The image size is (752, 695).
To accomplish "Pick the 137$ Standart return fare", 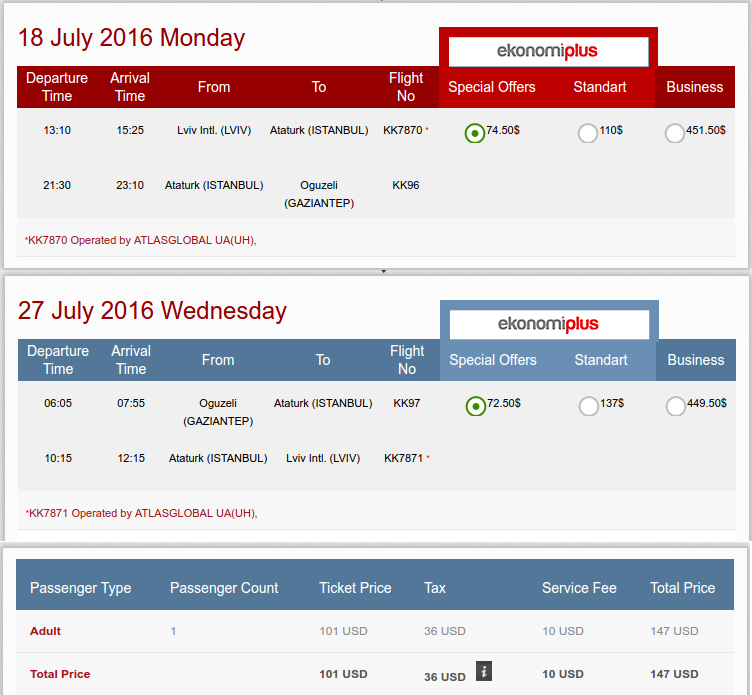I will tap(588, 406).
